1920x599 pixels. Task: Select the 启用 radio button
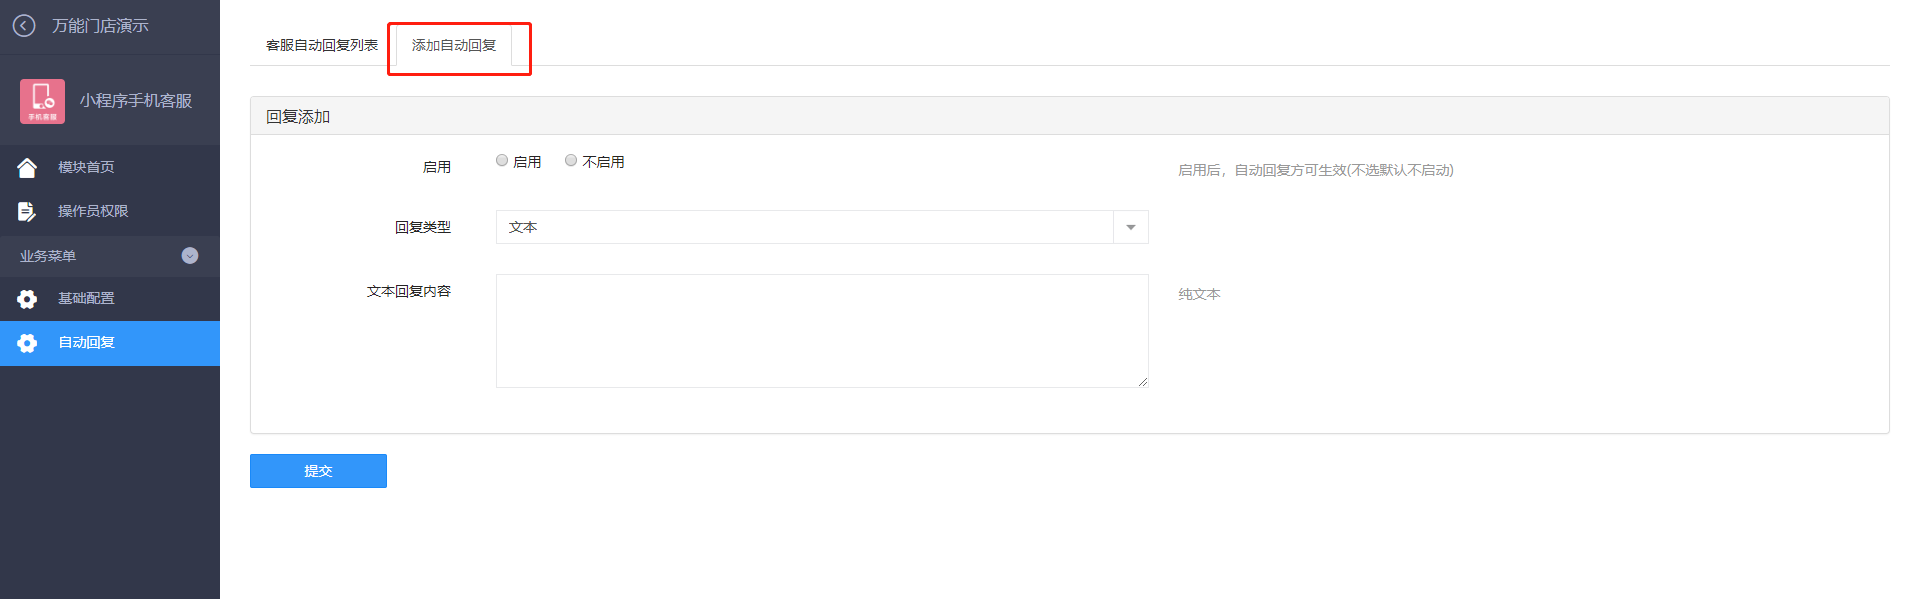pyautogui.click(x=502, y=160)
